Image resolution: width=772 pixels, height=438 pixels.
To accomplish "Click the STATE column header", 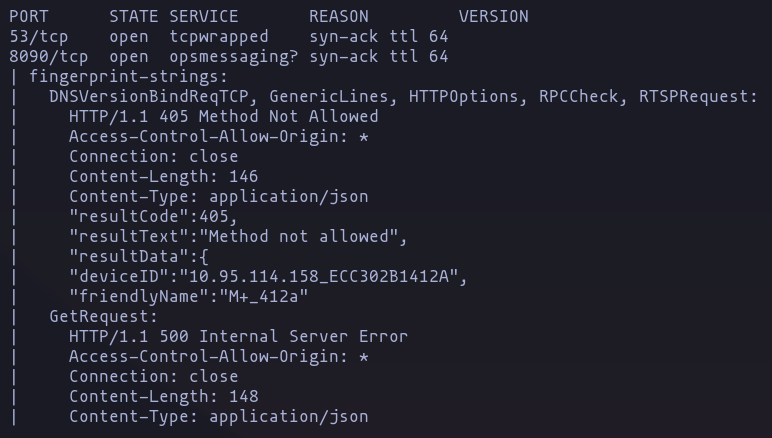I will [x=133, y=17].
